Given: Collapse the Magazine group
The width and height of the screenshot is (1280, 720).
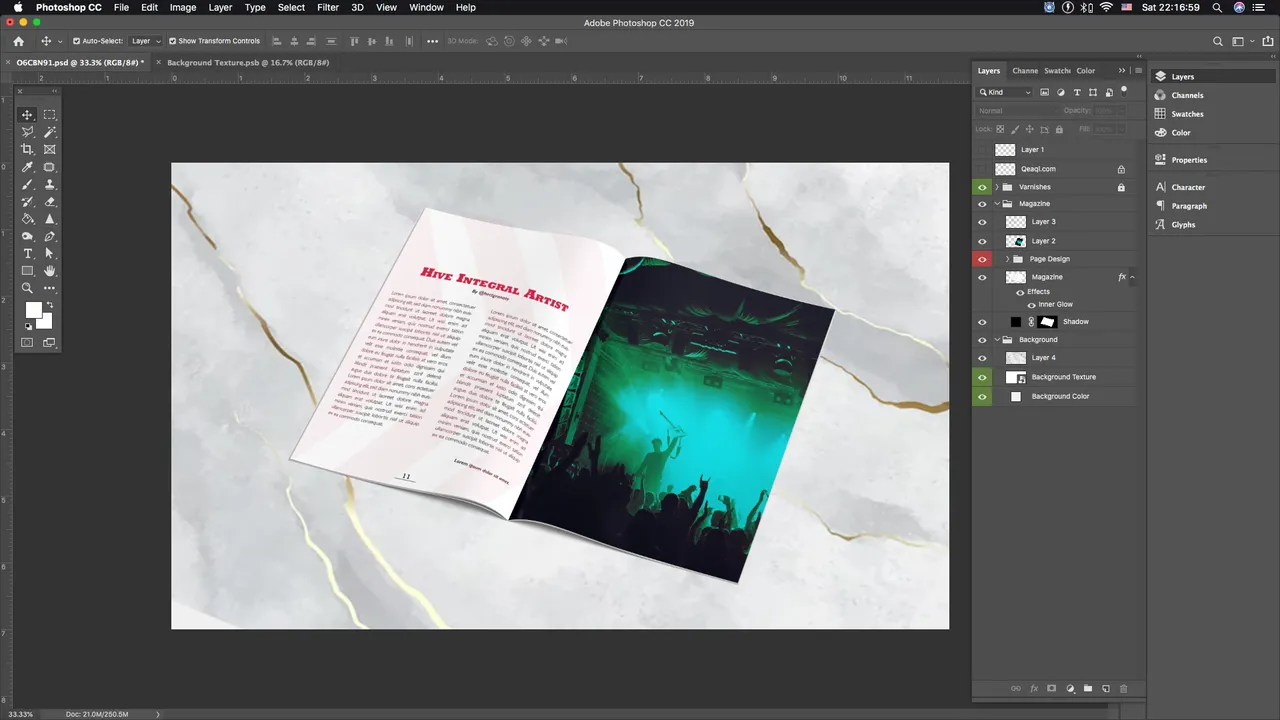Looking at the screenshot, I should [996, 204].
